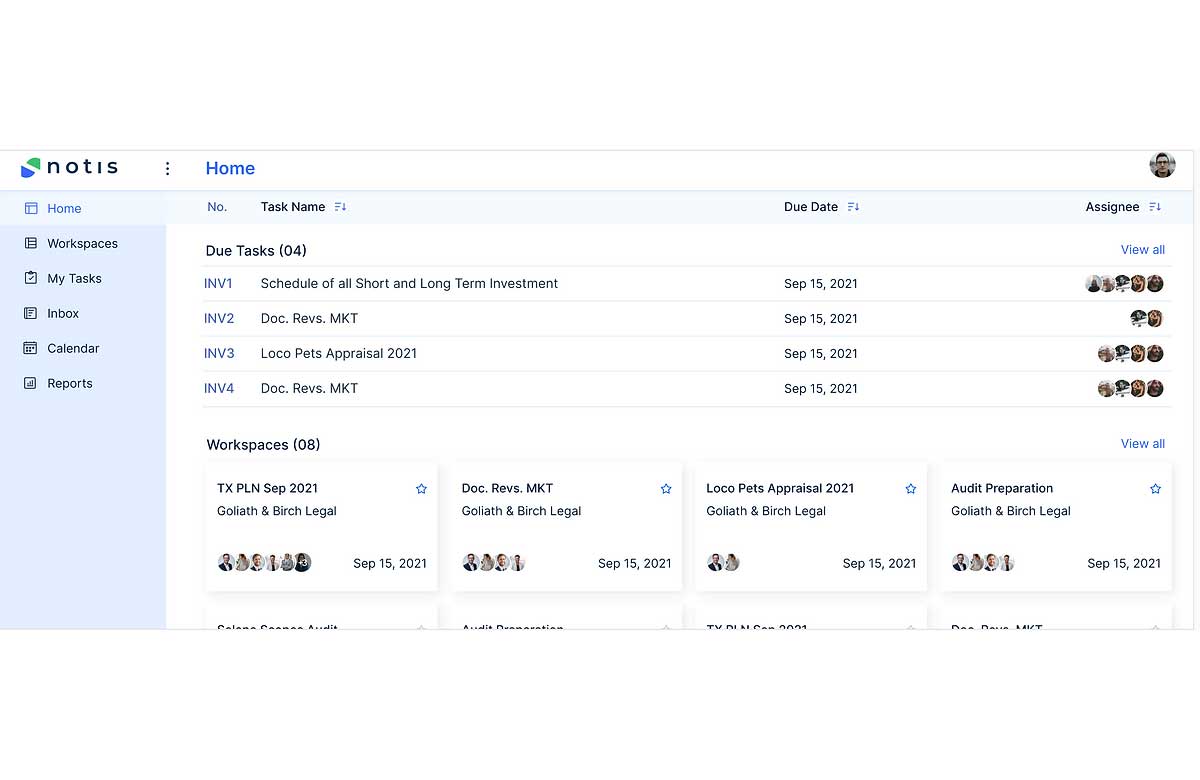Viewport: 1200px width, 780px height.
Task: View all Due Tasks
Action: pyautogui.click(x=1142, y=250)
